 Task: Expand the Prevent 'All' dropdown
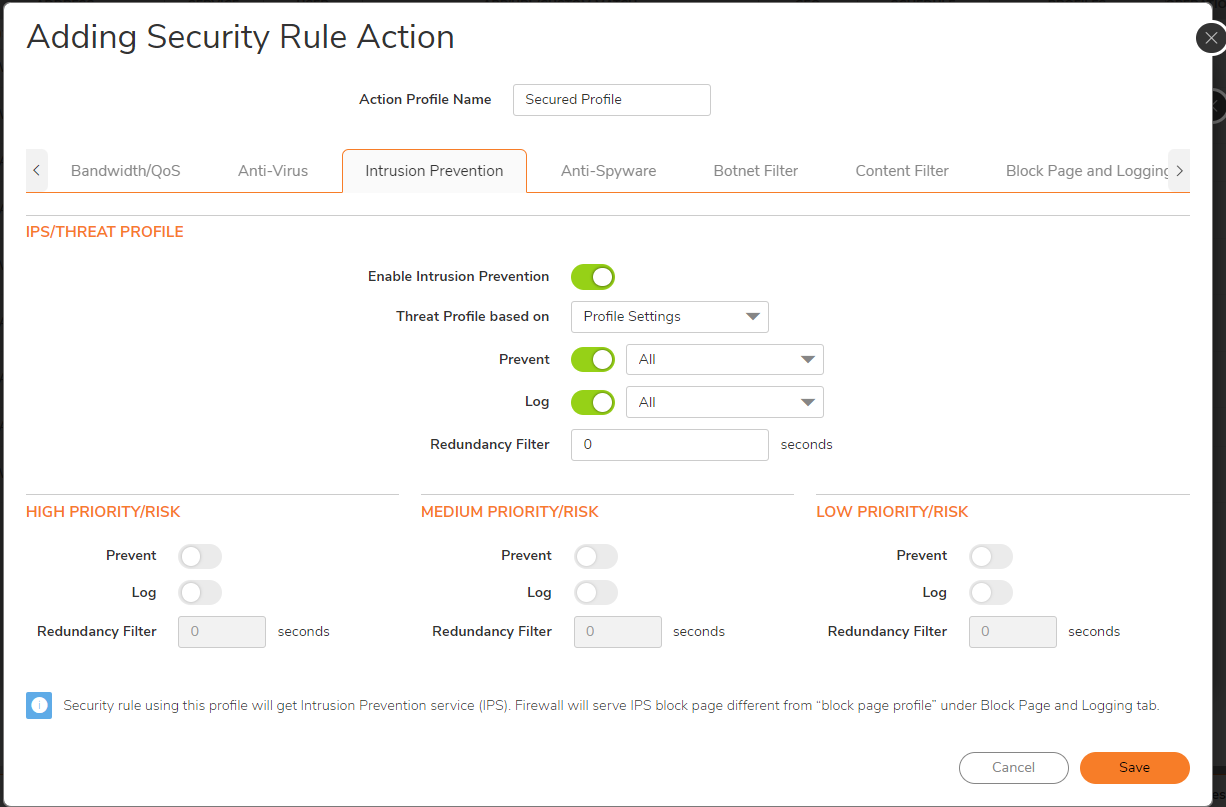[x=724, y=360]
